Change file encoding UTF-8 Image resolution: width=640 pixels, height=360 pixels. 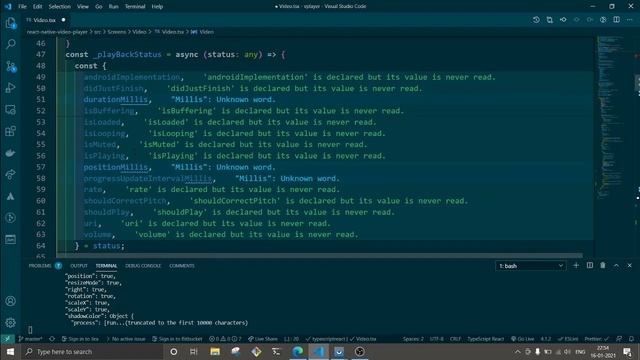[437, 339]
